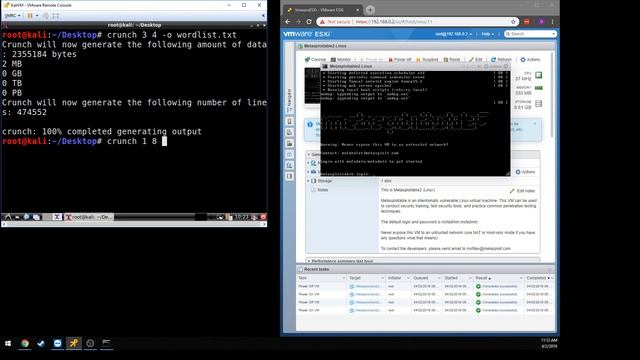The height and width of the screenshot is (360, 640).
Task: Click the browser address bar URL
Action: pyautogui.click(x=394, y=22)
